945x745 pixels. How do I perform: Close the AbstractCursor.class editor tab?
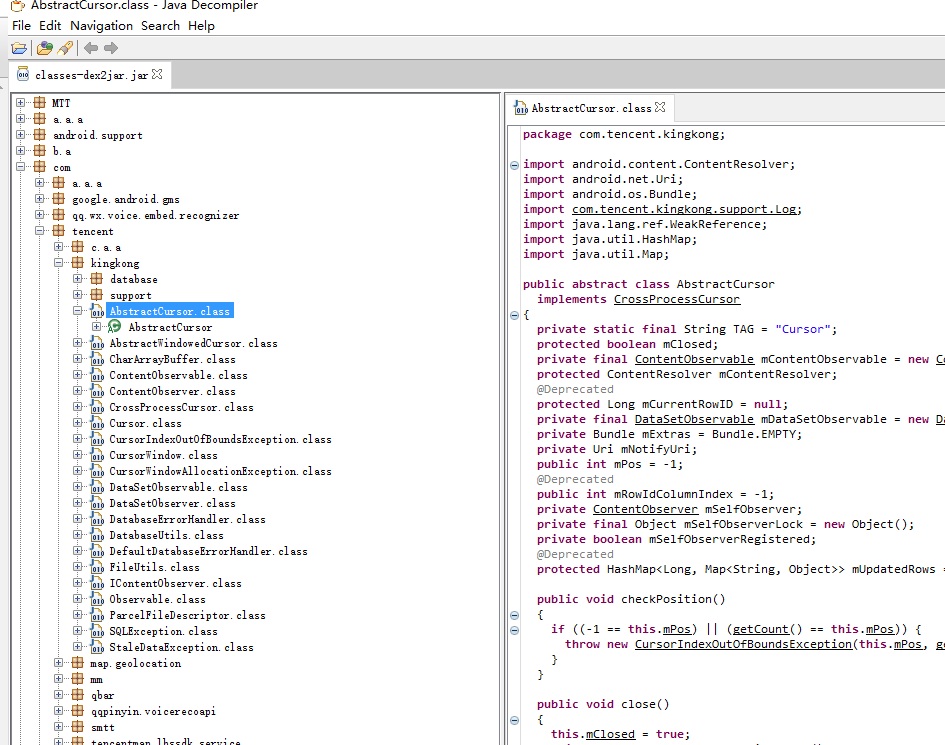coord(660,107)
